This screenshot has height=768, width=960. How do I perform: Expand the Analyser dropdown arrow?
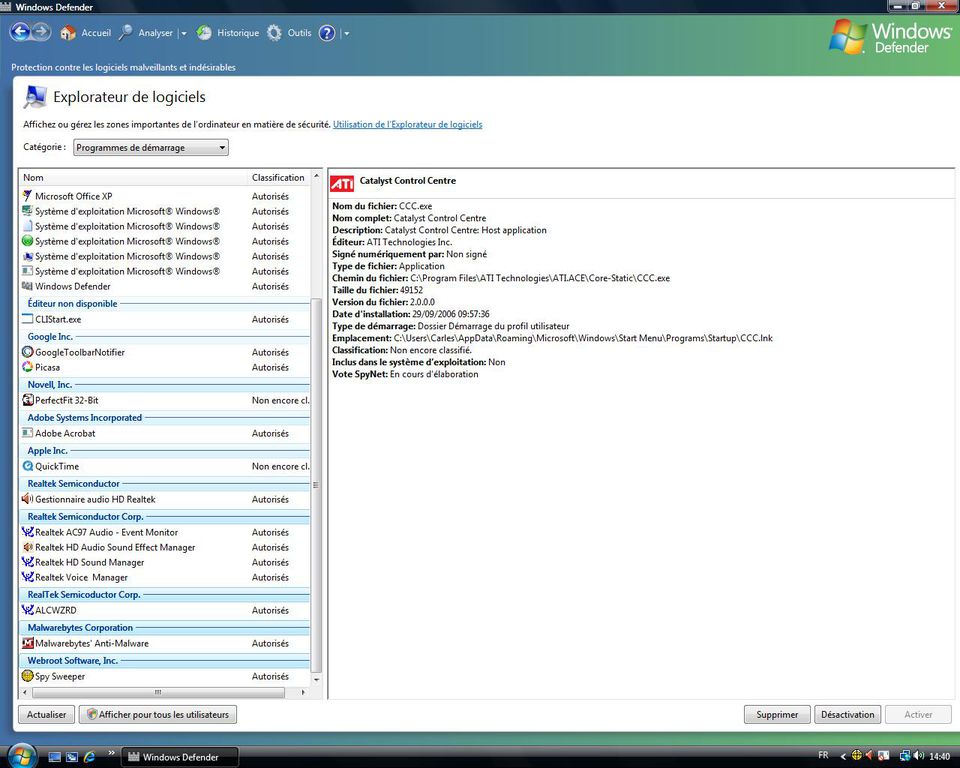(184, 33)
